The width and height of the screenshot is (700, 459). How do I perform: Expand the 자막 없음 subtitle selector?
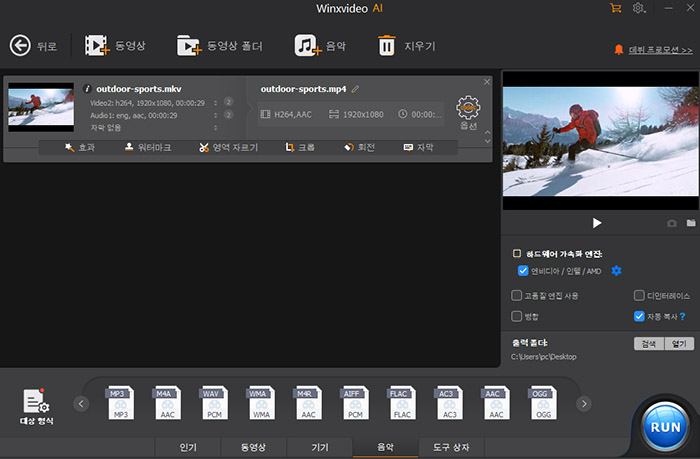pyautogui.click(x=215, y=128)
